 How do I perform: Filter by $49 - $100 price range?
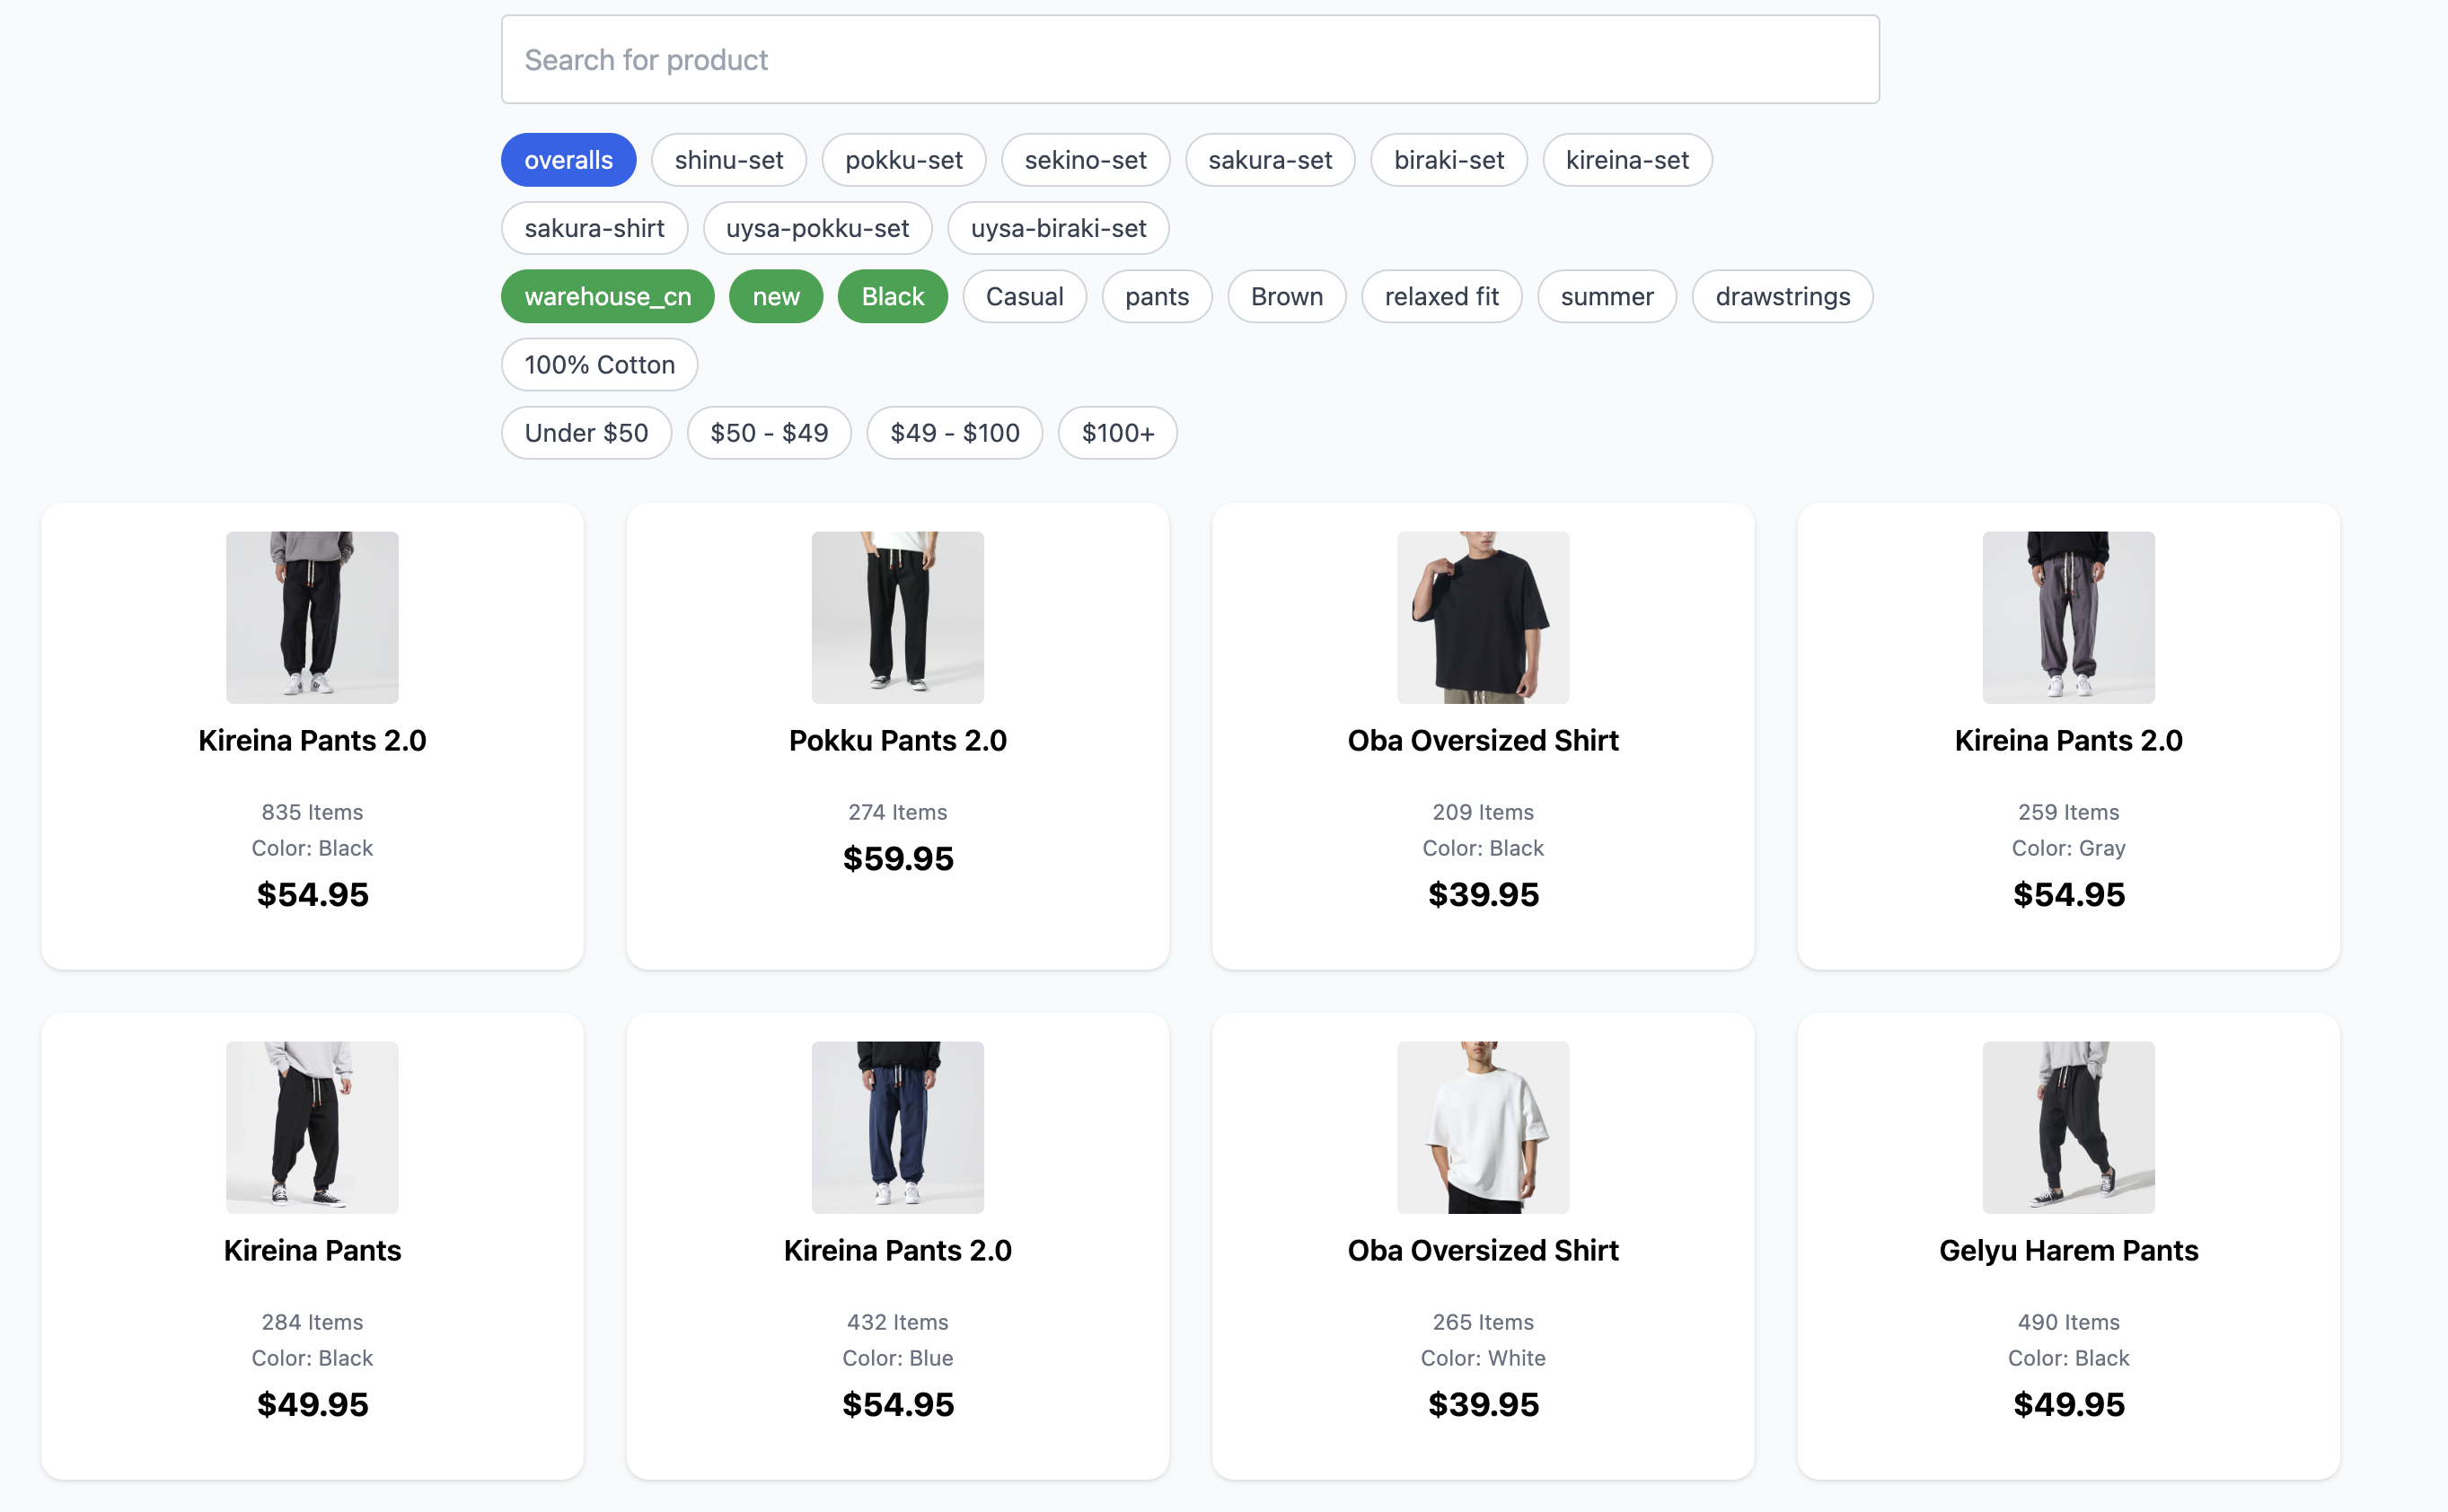[955, 432]
